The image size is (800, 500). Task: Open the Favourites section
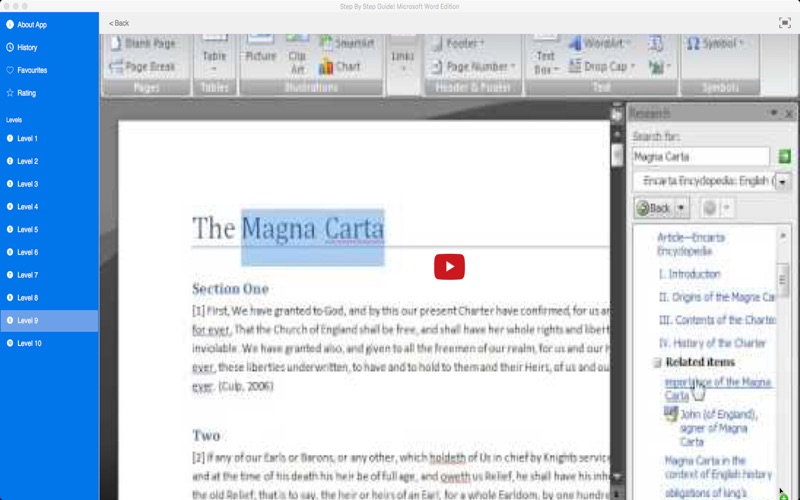27,70
